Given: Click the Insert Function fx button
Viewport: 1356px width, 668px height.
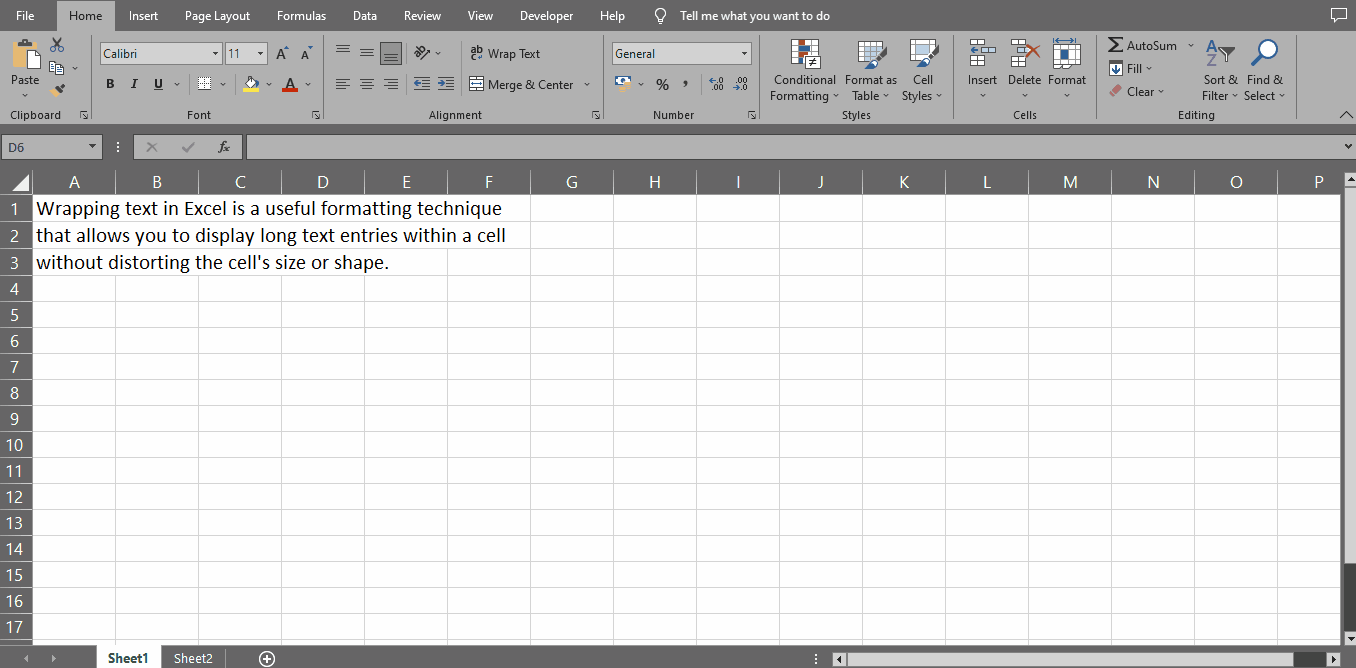Looking at the screenshot, I should (222, 146).
